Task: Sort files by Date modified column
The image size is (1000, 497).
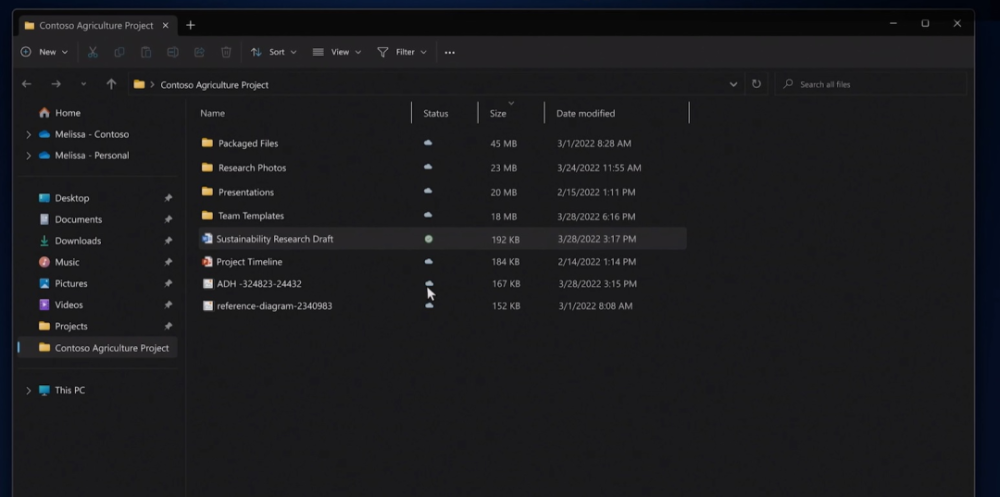Action: pos(586,114)
